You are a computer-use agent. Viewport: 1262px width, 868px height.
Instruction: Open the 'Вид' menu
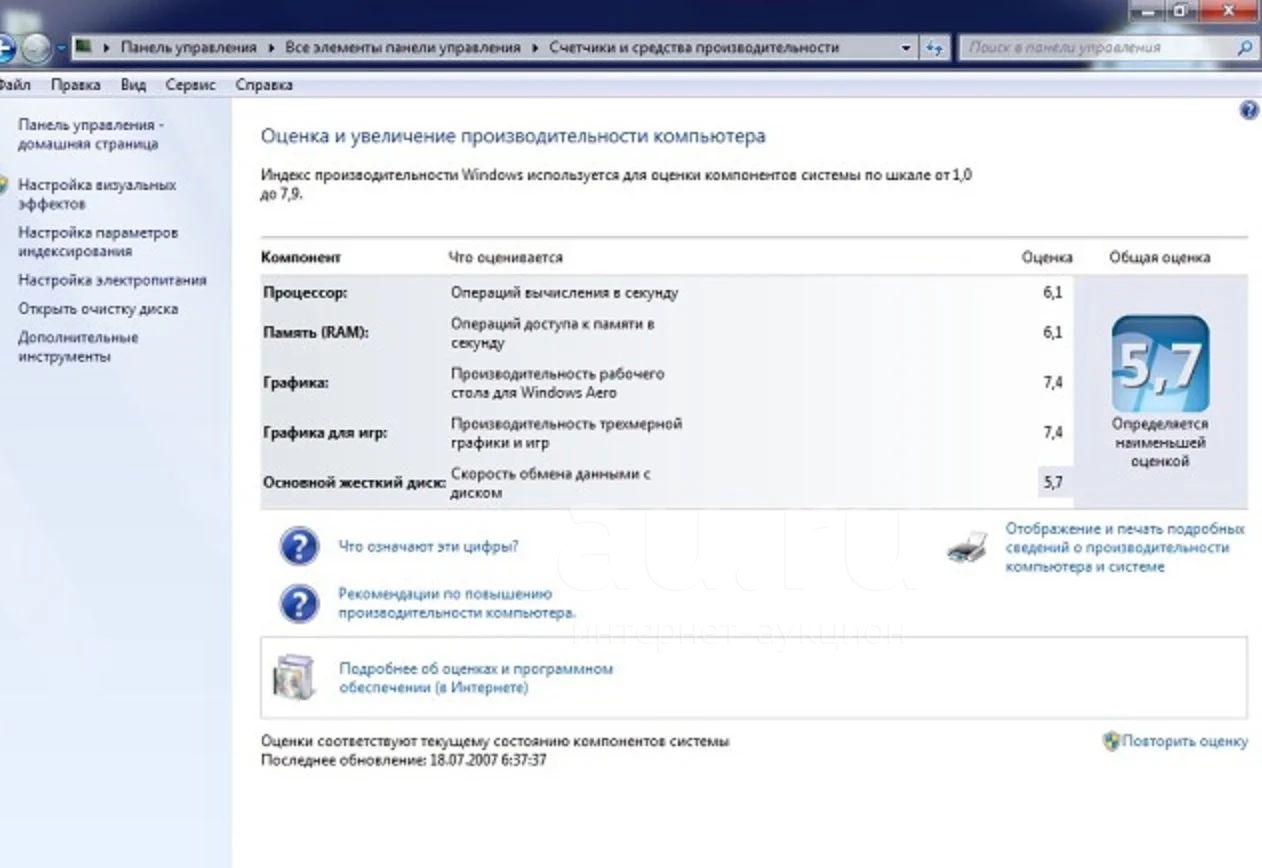click(x=133, y=85)
